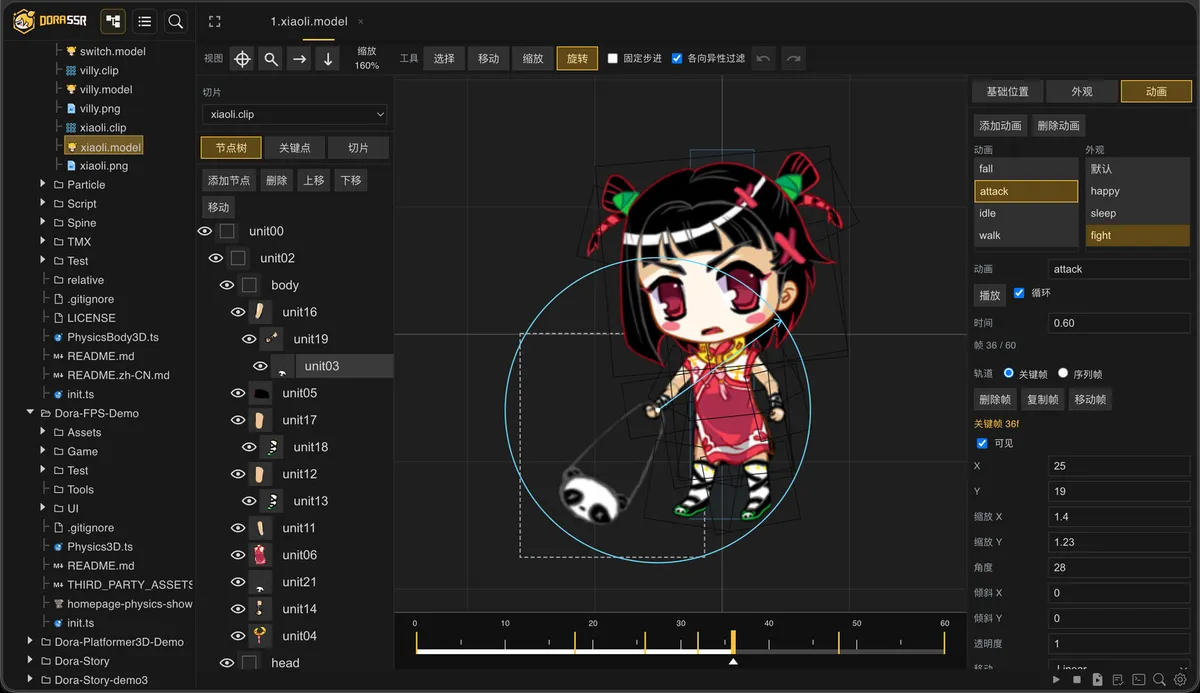Click the redo arrow icon
This screenshot has height=693, width=1200.
coord(793,59)
